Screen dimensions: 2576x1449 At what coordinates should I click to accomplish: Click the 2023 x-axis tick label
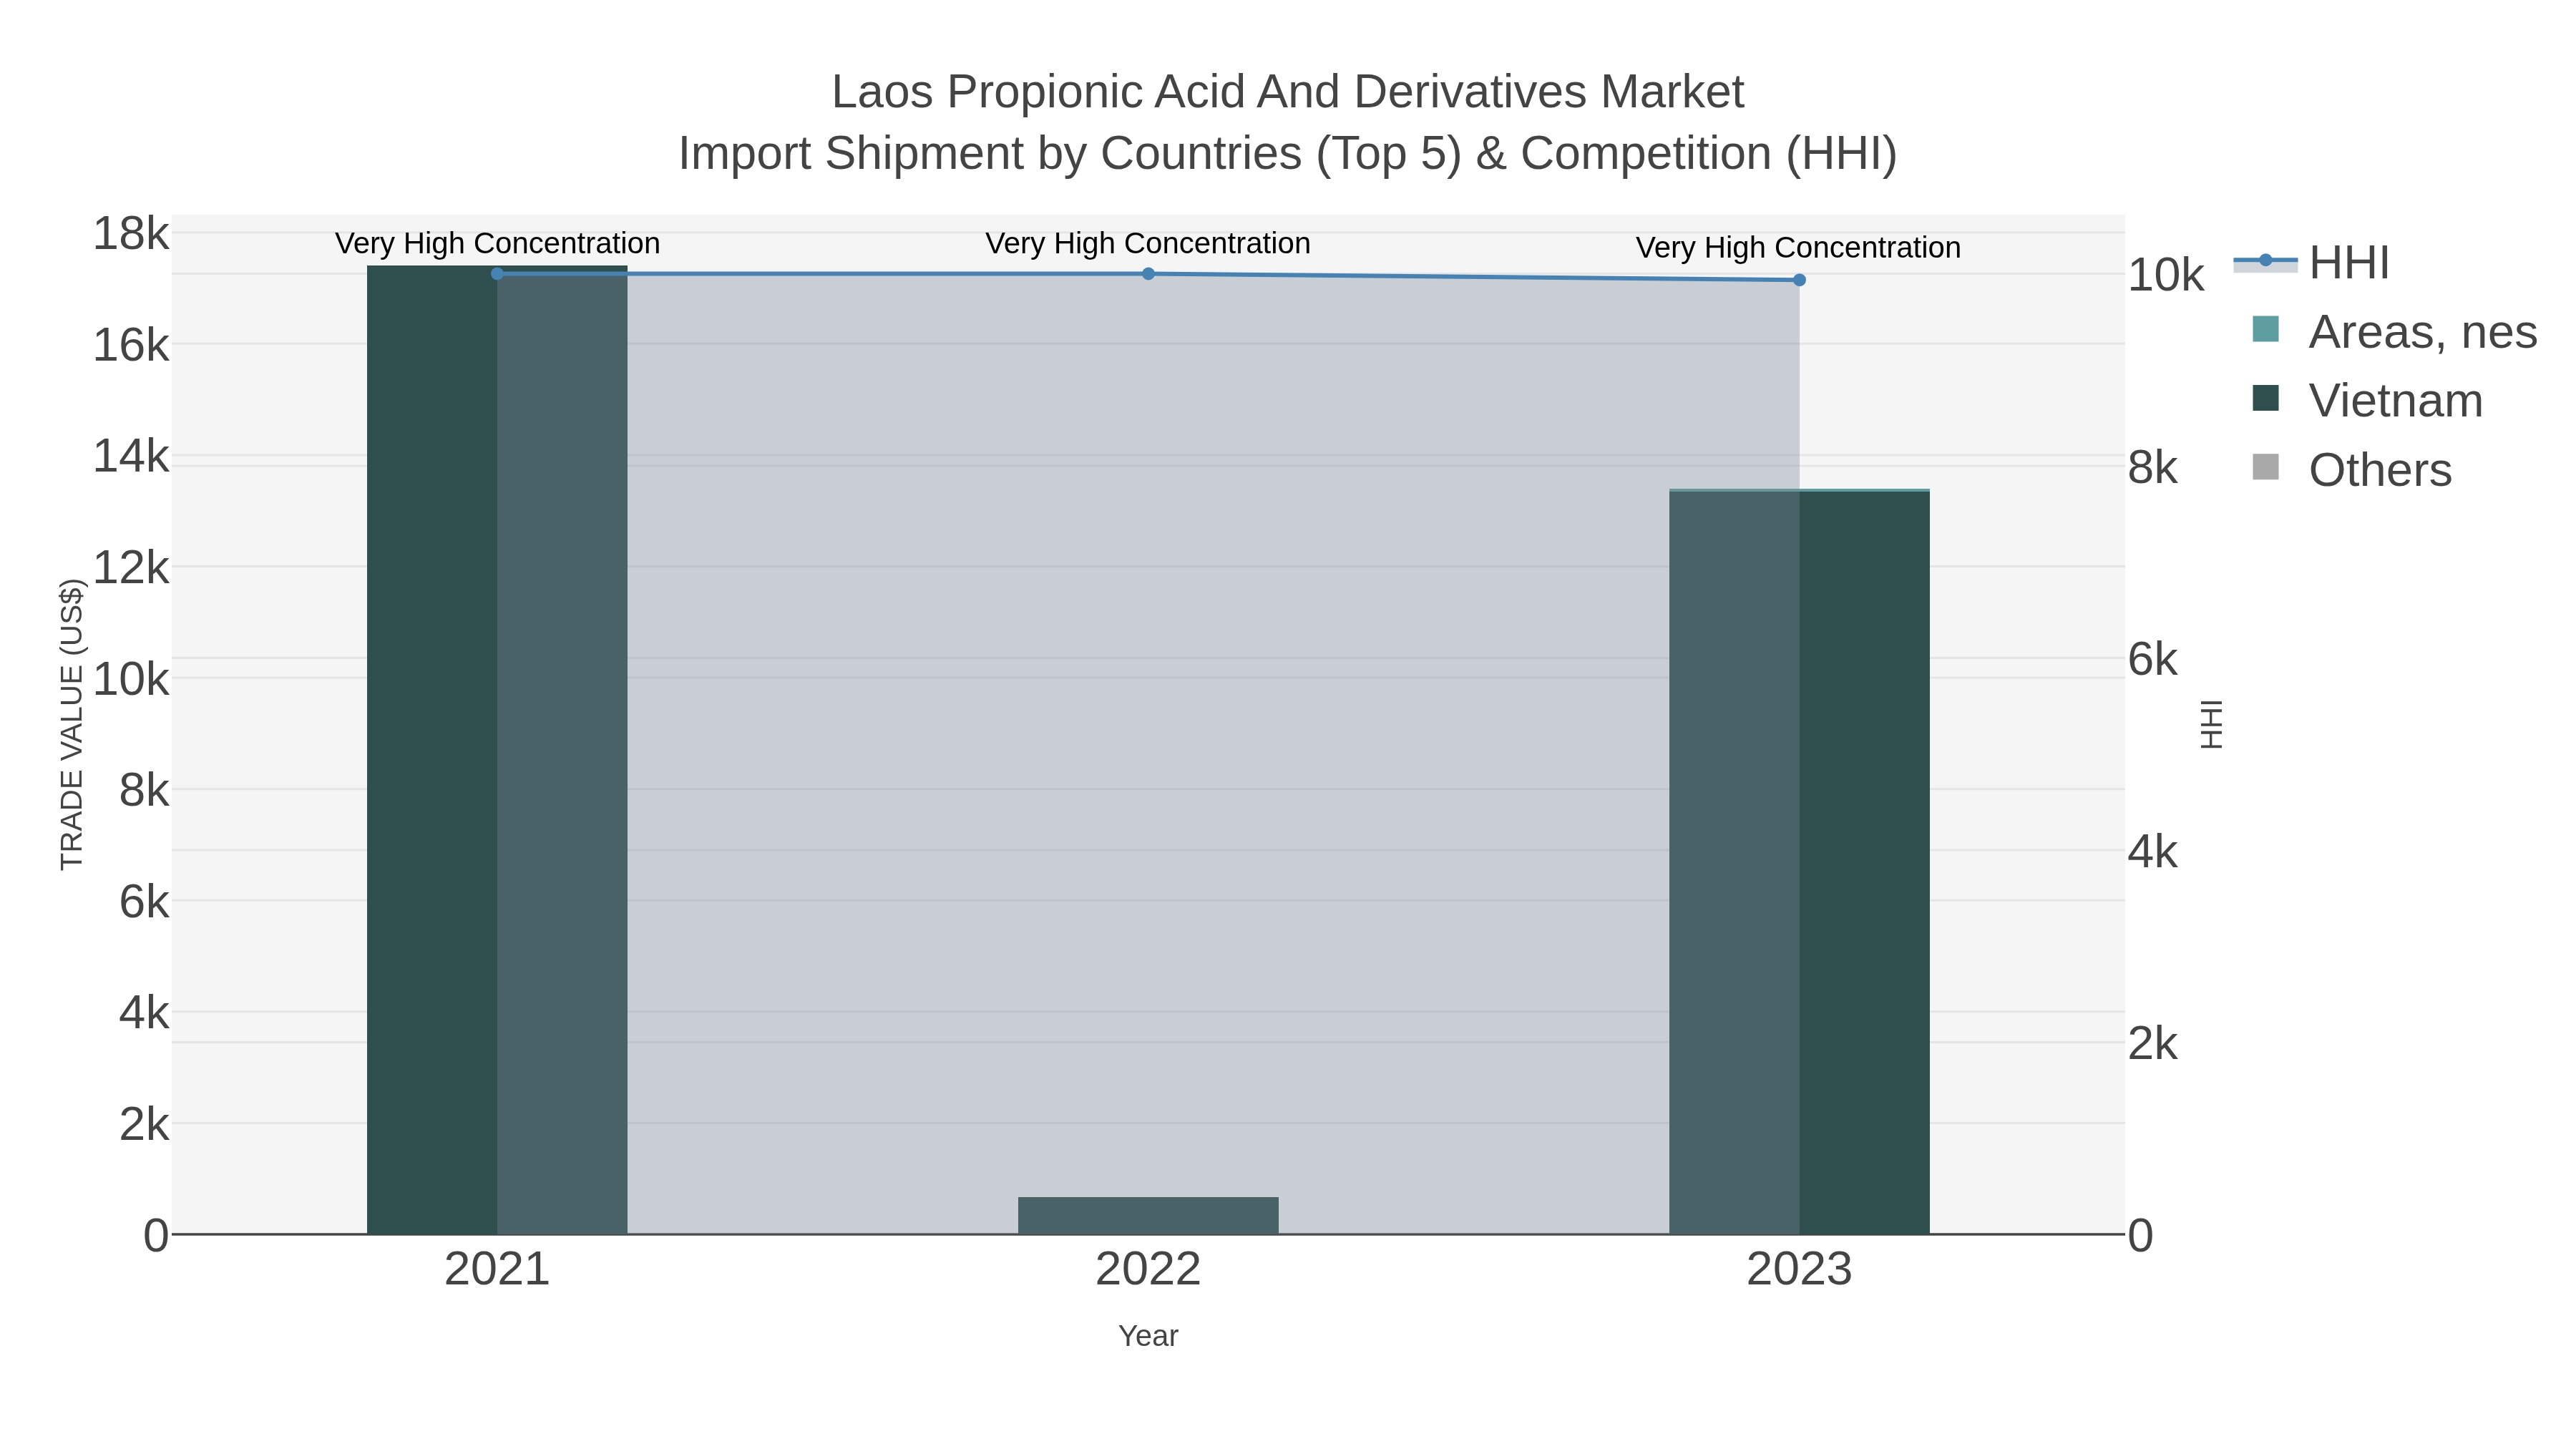[1799, 1270]
